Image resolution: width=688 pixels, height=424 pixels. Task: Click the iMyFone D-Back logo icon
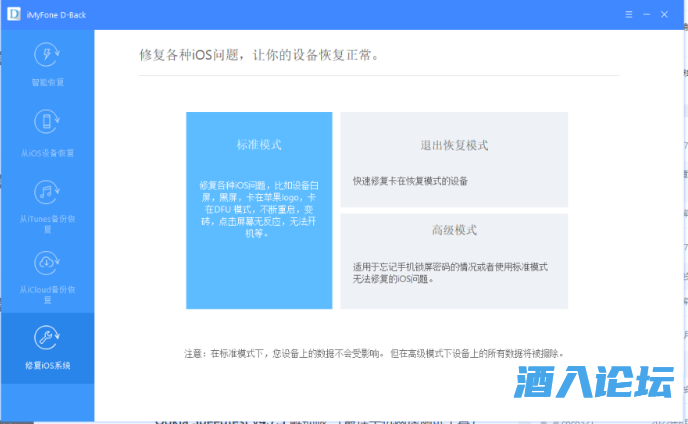(12, 15)
